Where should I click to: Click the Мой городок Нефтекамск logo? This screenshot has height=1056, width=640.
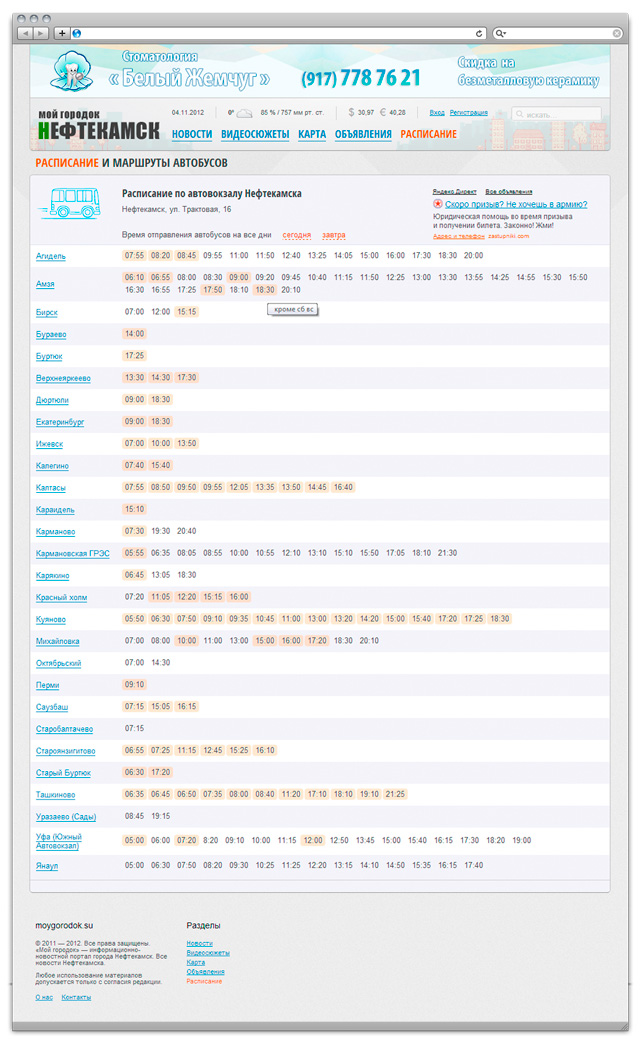click(x=98, y=125)
